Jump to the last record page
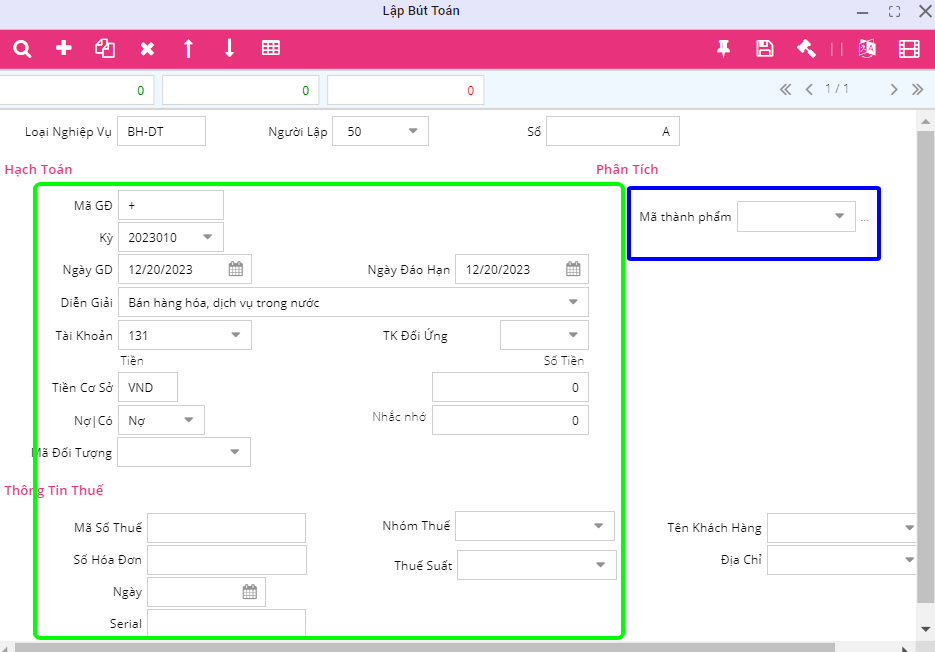Screen dimensions: 935x652 pos(917,89)
